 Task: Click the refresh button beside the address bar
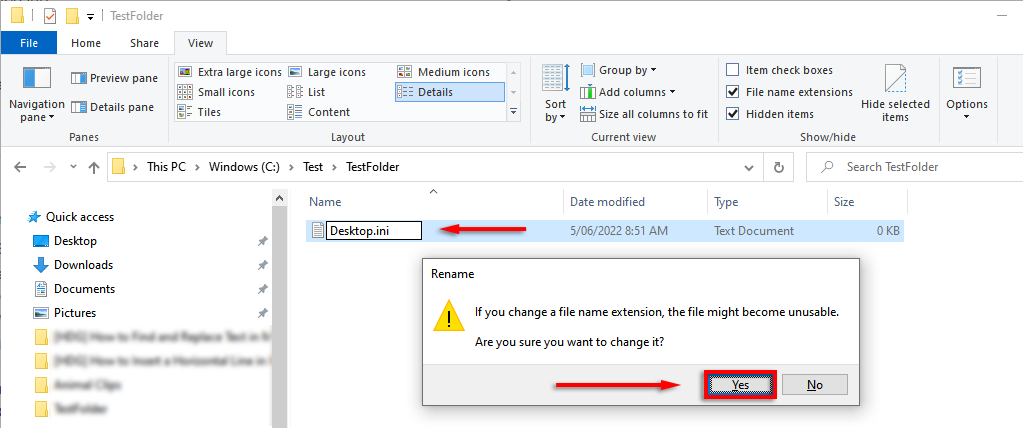778,167
